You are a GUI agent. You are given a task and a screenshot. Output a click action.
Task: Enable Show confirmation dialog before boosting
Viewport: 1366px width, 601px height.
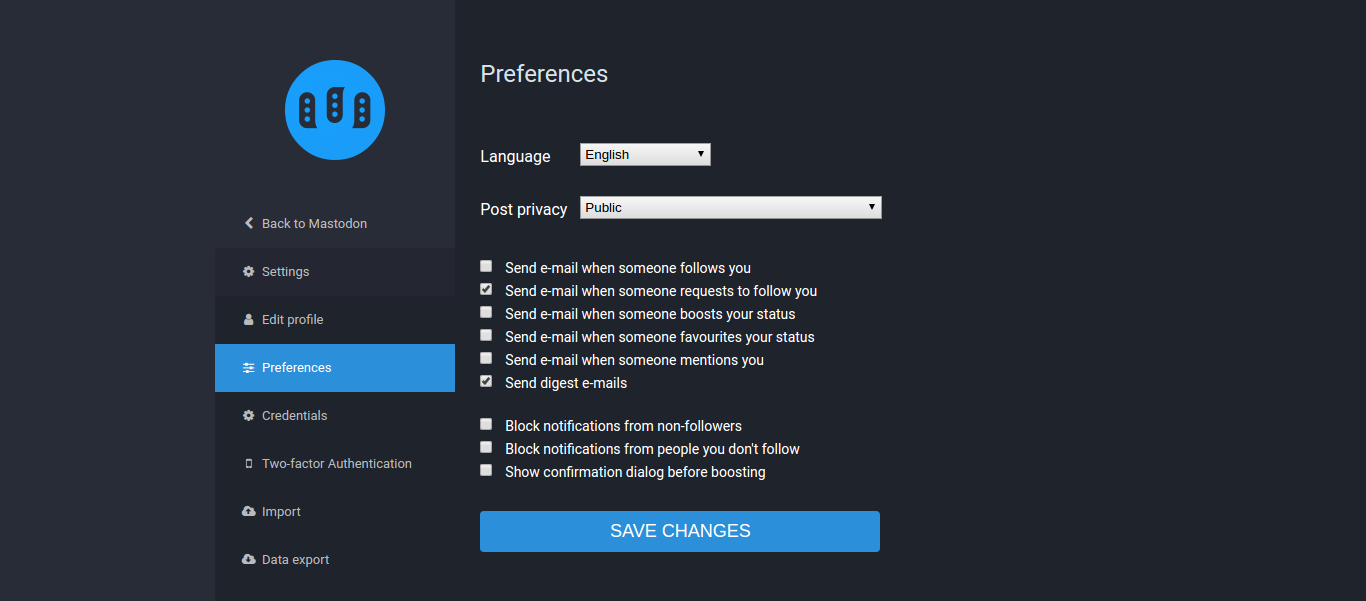(486, 470)
